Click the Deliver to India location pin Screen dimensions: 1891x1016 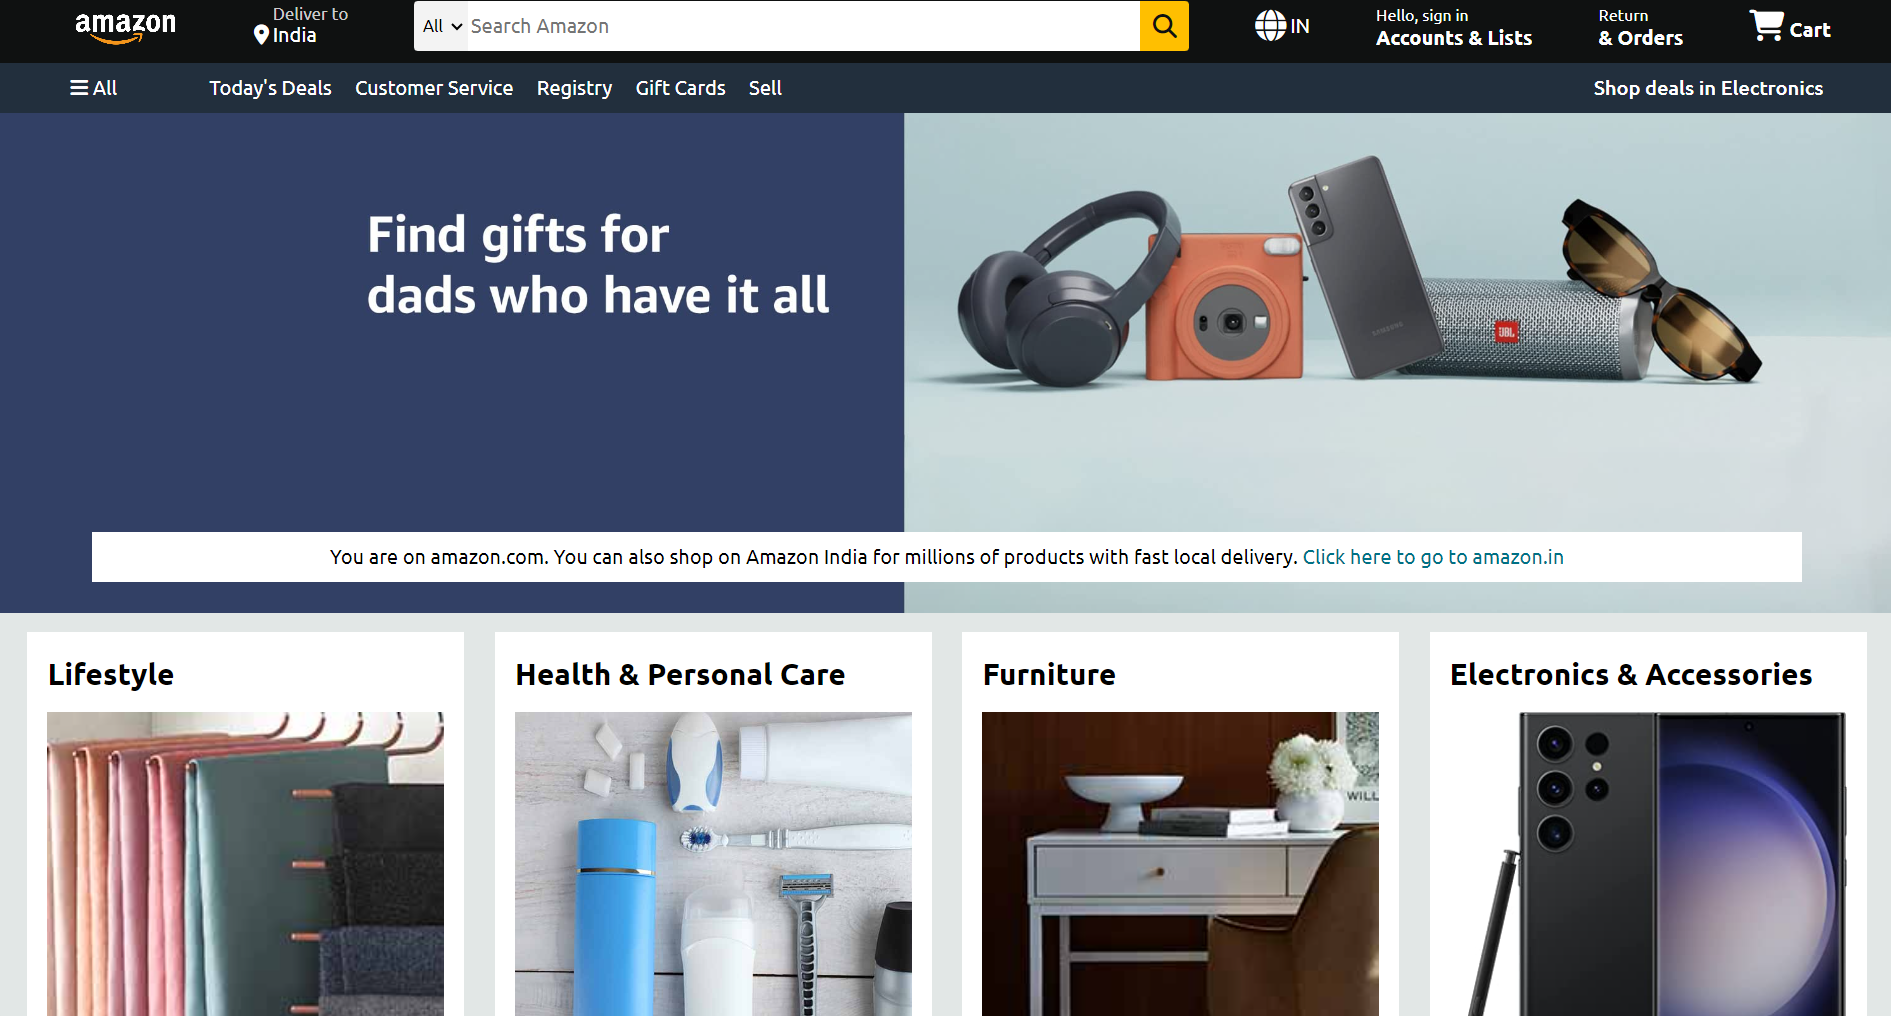tap(261, 35)
